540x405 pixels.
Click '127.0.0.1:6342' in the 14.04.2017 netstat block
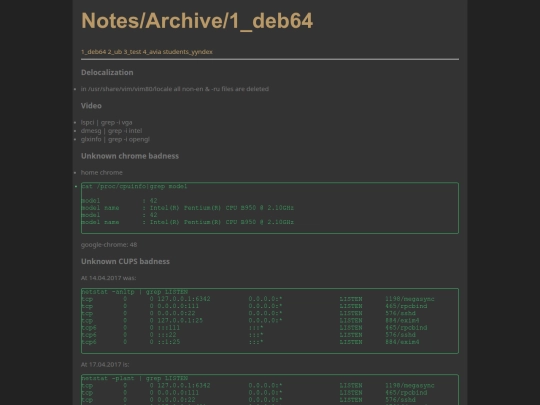184,299
